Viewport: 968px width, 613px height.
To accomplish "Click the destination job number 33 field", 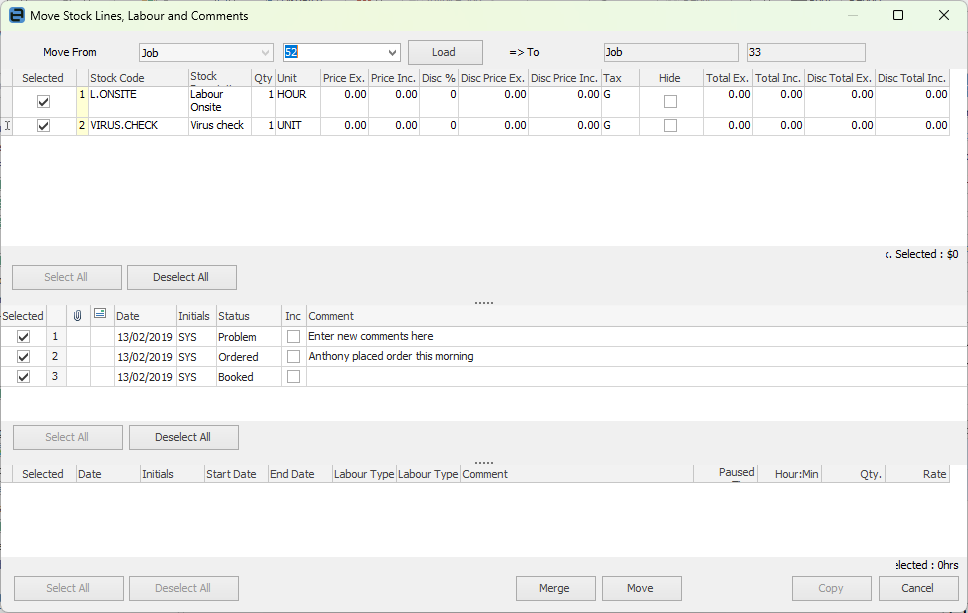I will (x=806, y=52).
